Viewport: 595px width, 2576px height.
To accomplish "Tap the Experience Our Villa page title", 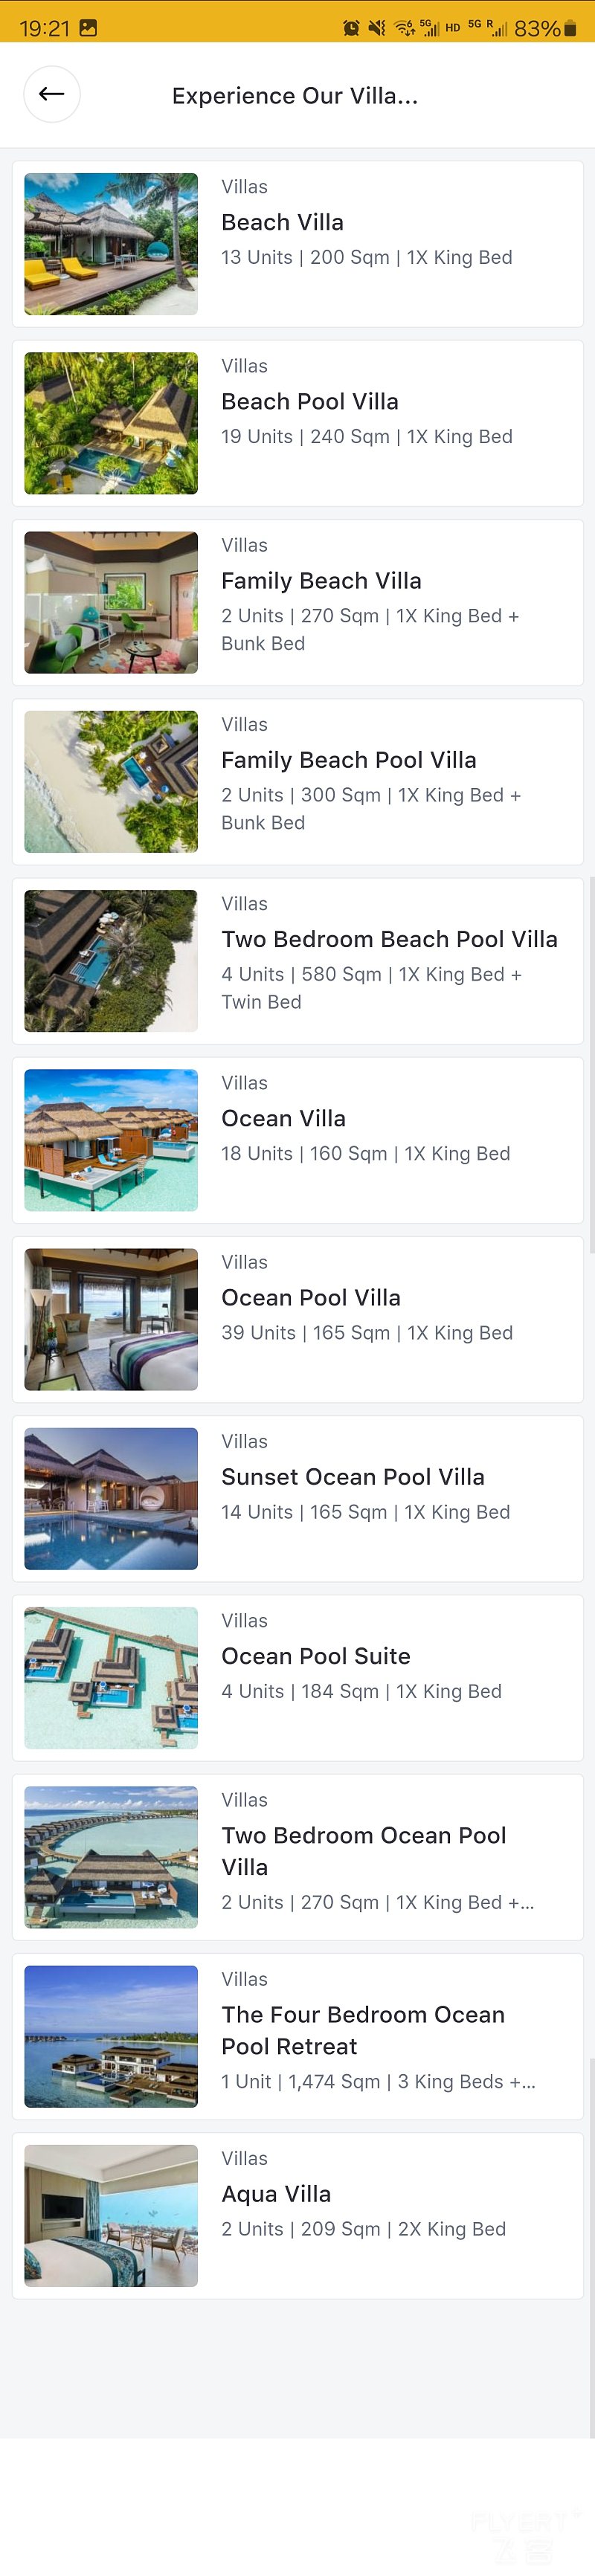I will click(x=295, y=96).
